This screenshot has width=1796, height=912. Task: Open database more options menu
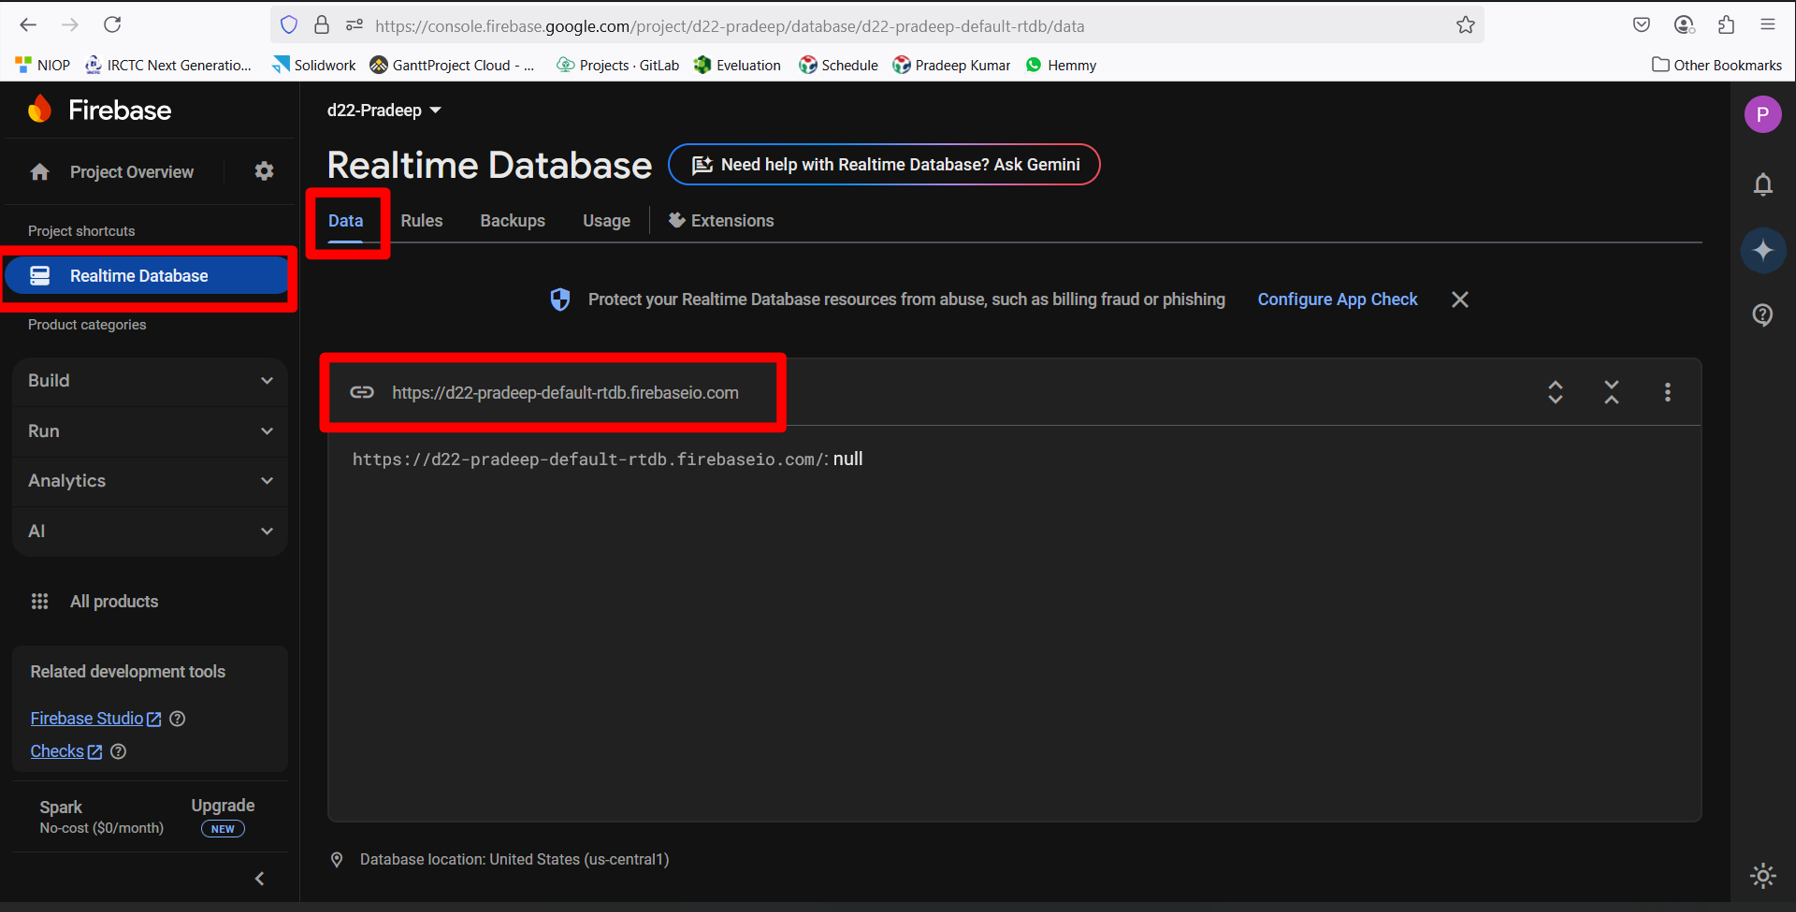click(1667, 392)
